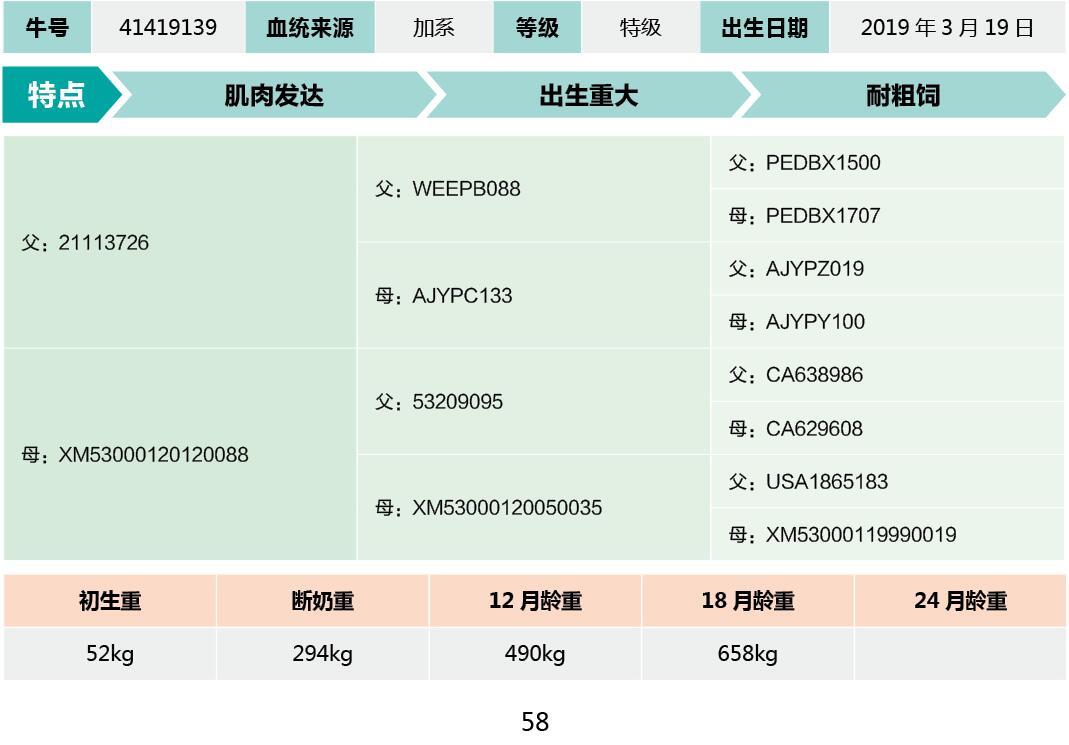
Task: Click the empty 24月龄重 value cell
Action: 960,655
